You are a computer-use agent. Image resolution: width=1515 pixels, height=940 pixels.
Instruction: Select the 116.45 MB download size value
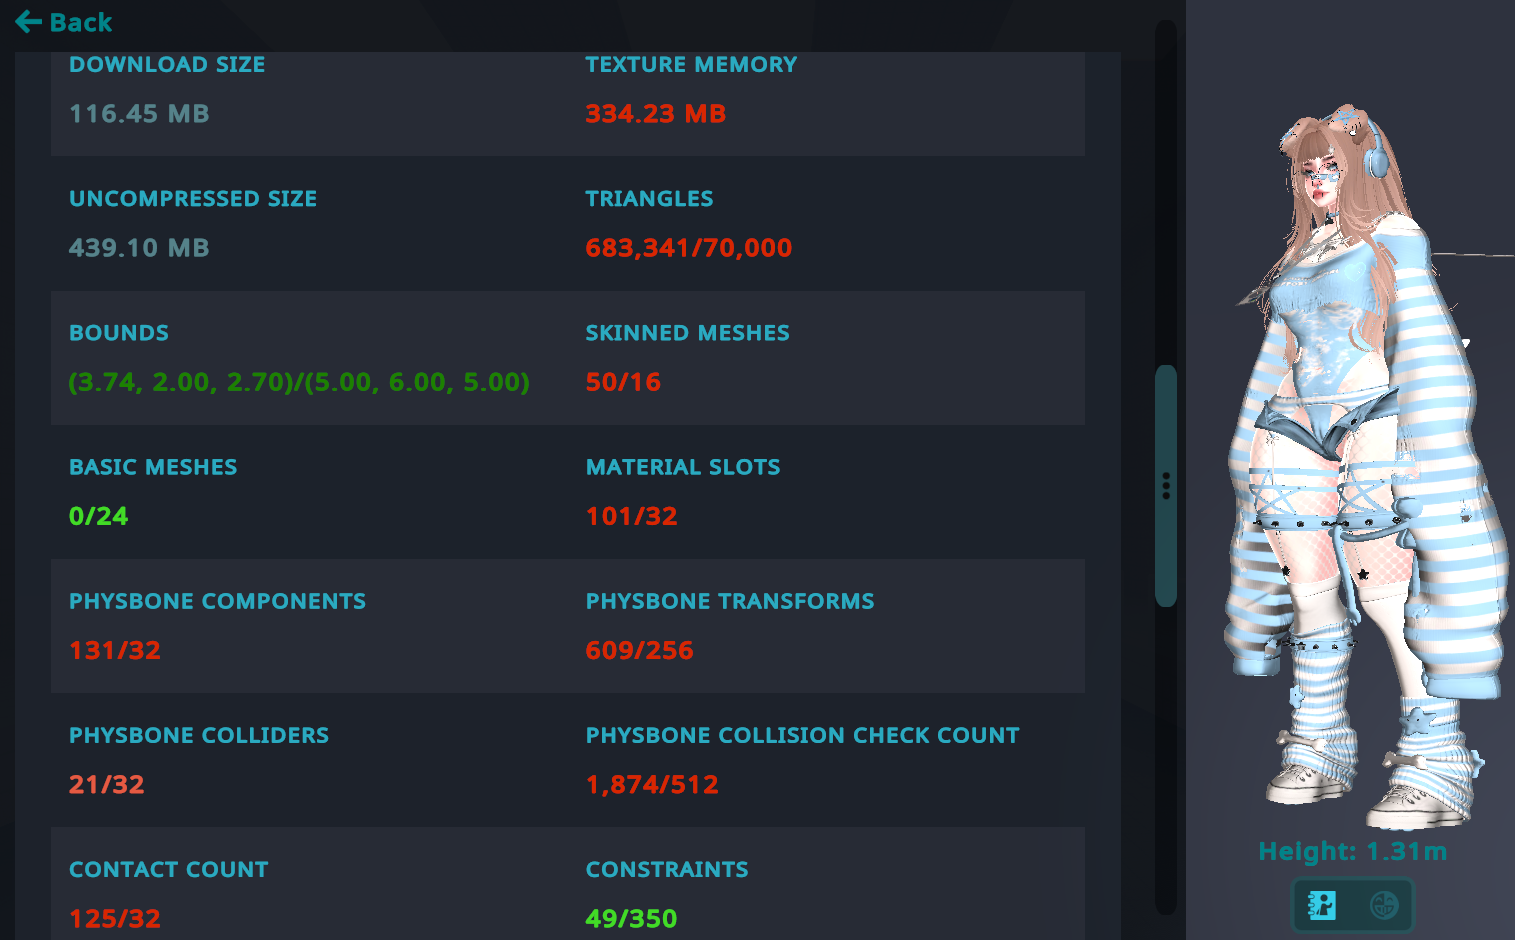pos(139,114)
